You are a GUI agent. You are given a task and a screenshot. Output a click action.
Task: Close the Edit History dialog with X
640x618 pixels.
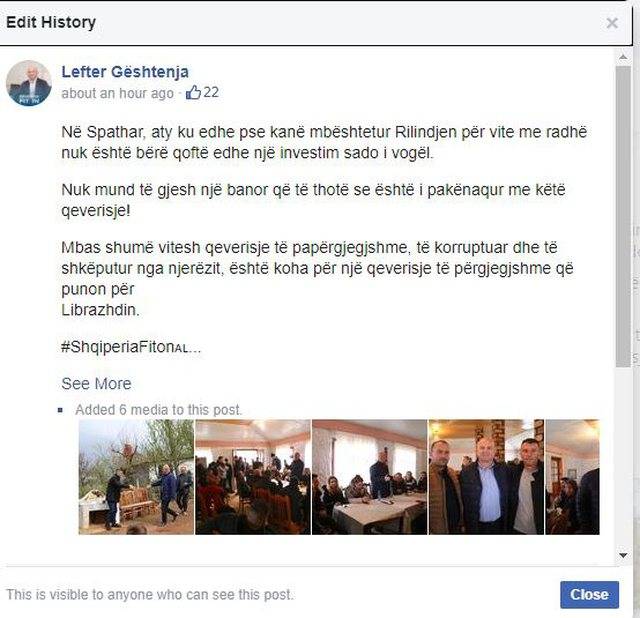[x=612, y=23]
